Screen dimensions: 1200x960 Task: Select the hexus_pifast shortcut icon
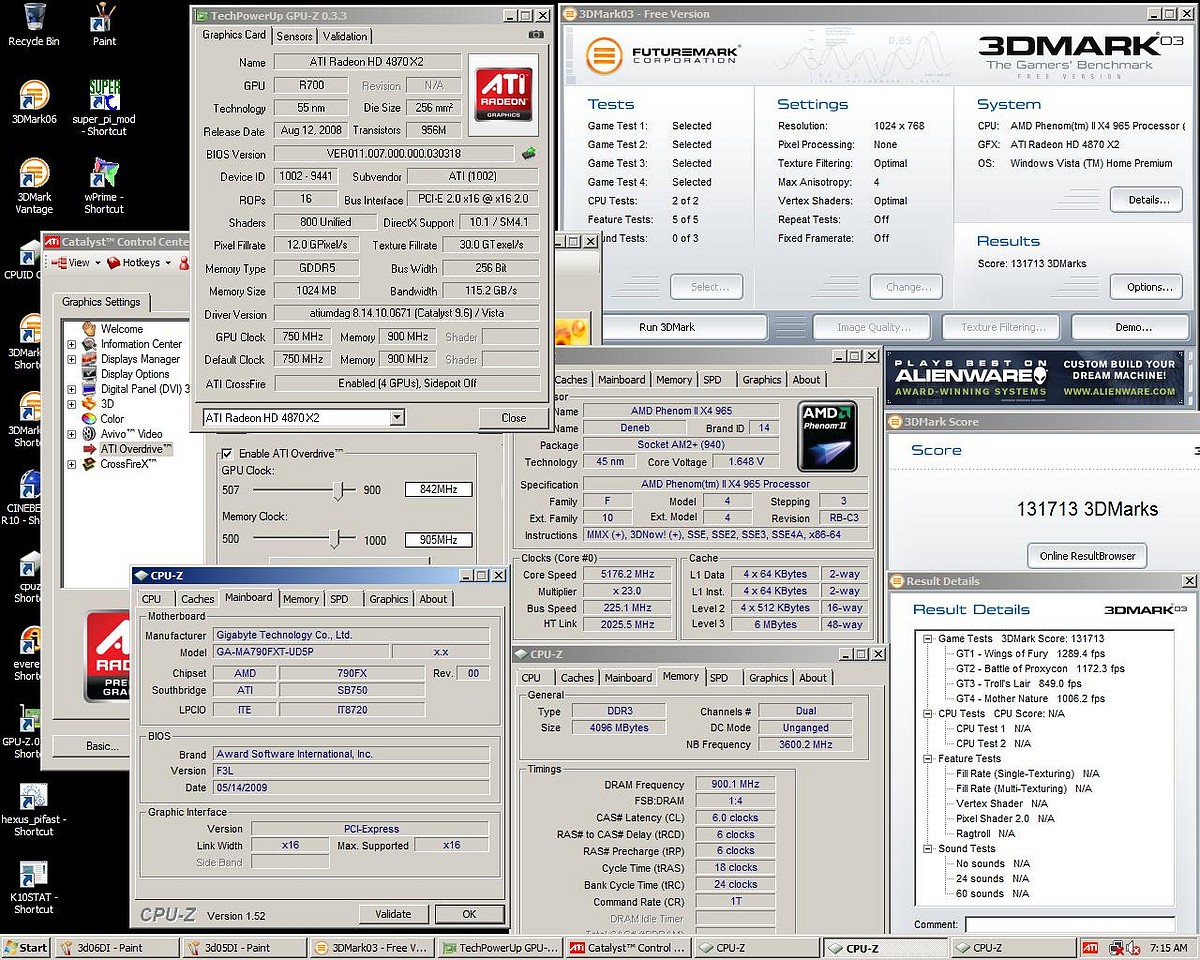pyautogui.click(x=33, y=810)
